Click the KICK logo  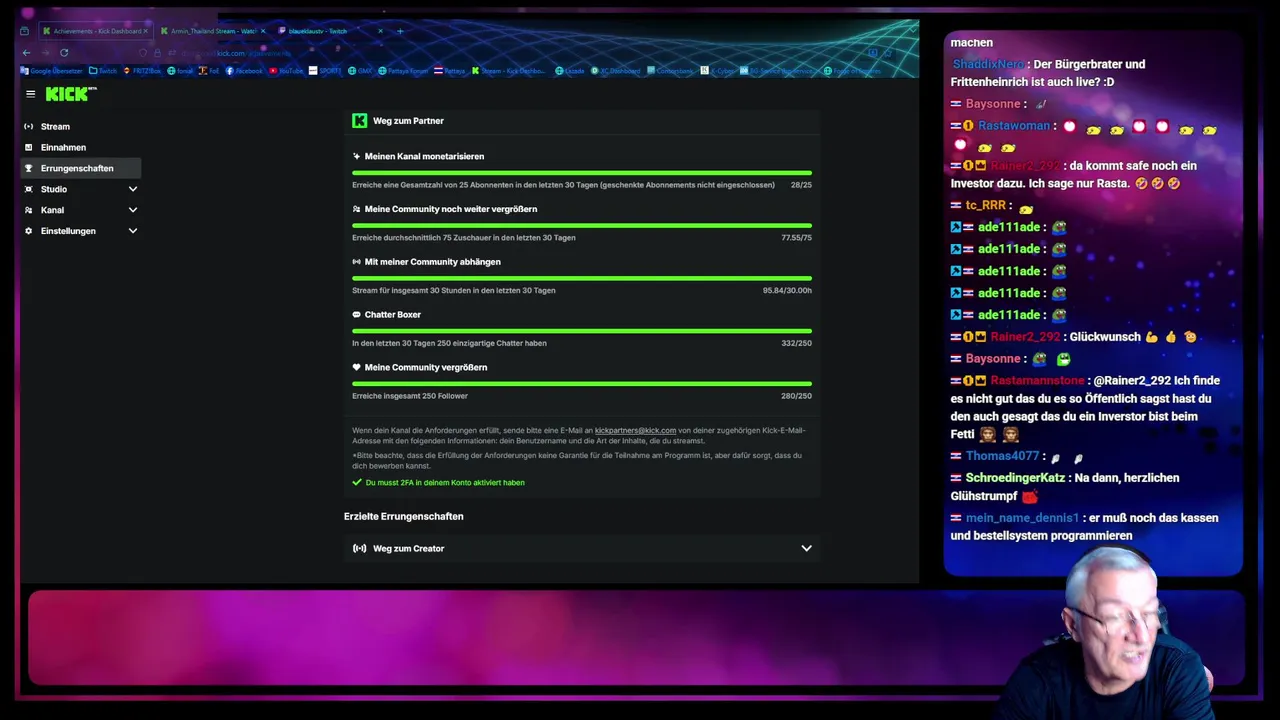coord(71,94)
